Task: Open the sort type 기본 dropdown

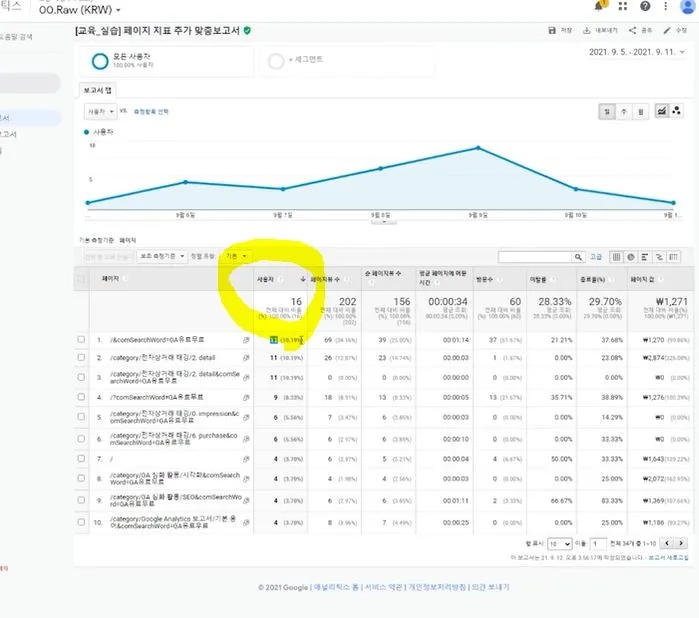Action: coord(236,256)
